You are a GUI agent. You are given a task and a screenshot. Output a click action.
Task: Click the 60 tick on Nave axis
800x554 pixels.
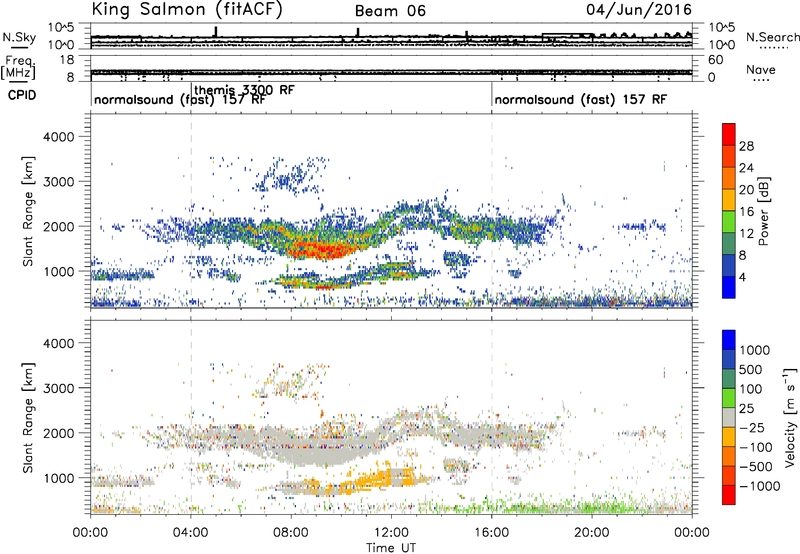click(715, 60)
